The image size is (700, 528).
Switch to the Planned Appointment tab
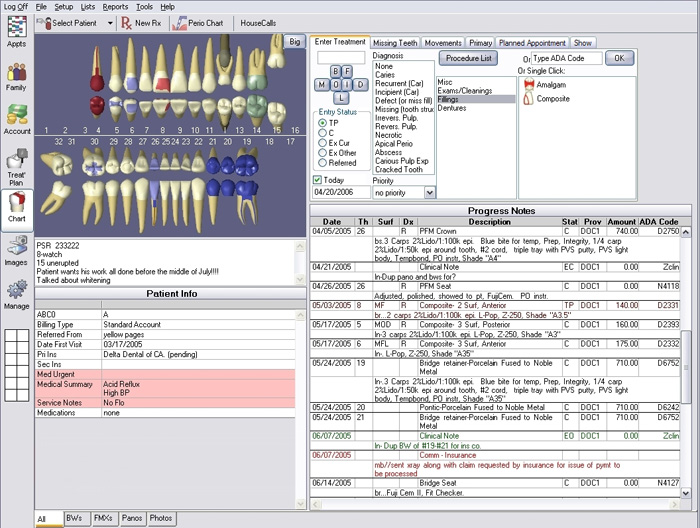click(532, 43)
